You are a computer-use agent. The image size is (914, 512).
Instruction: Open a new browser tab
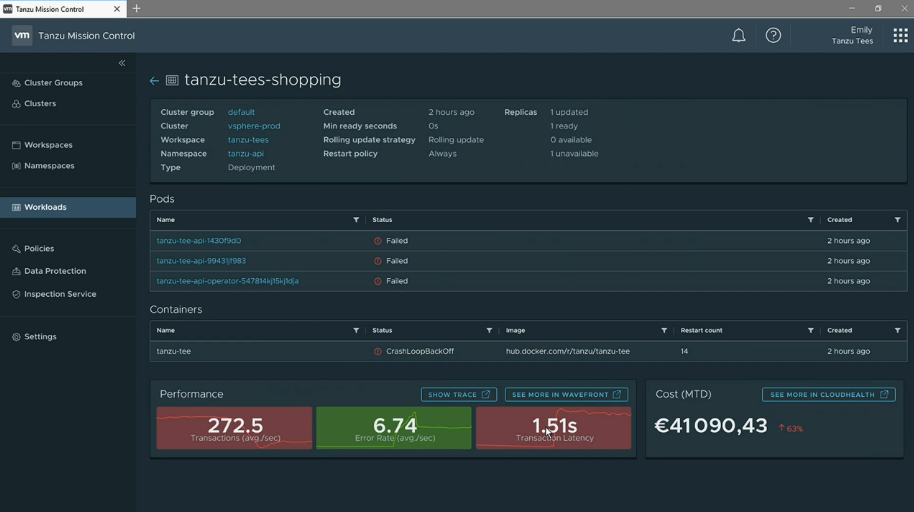[136, 9]
